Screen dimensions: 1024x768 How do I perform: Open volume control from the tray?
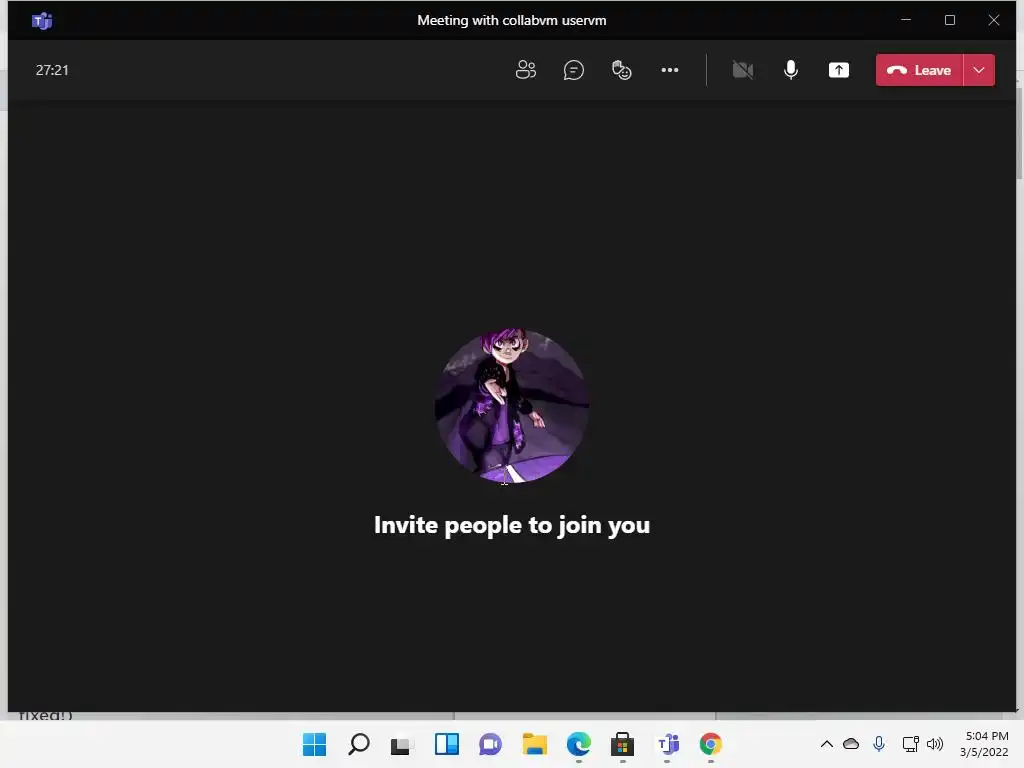coord(935,744)
